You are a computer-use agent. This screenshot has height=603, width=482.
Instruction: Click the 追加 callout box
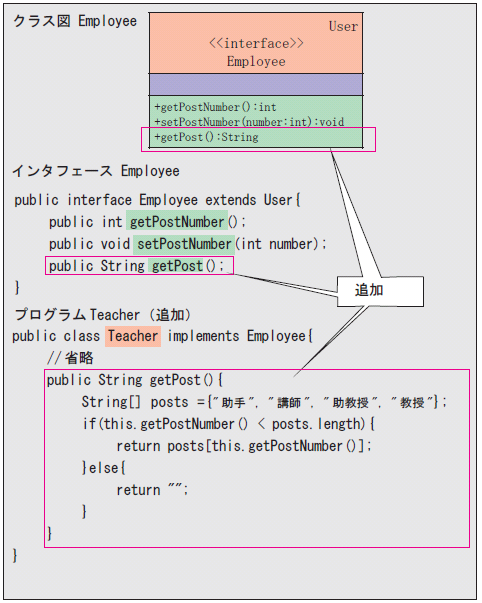(x=380, y=291)
